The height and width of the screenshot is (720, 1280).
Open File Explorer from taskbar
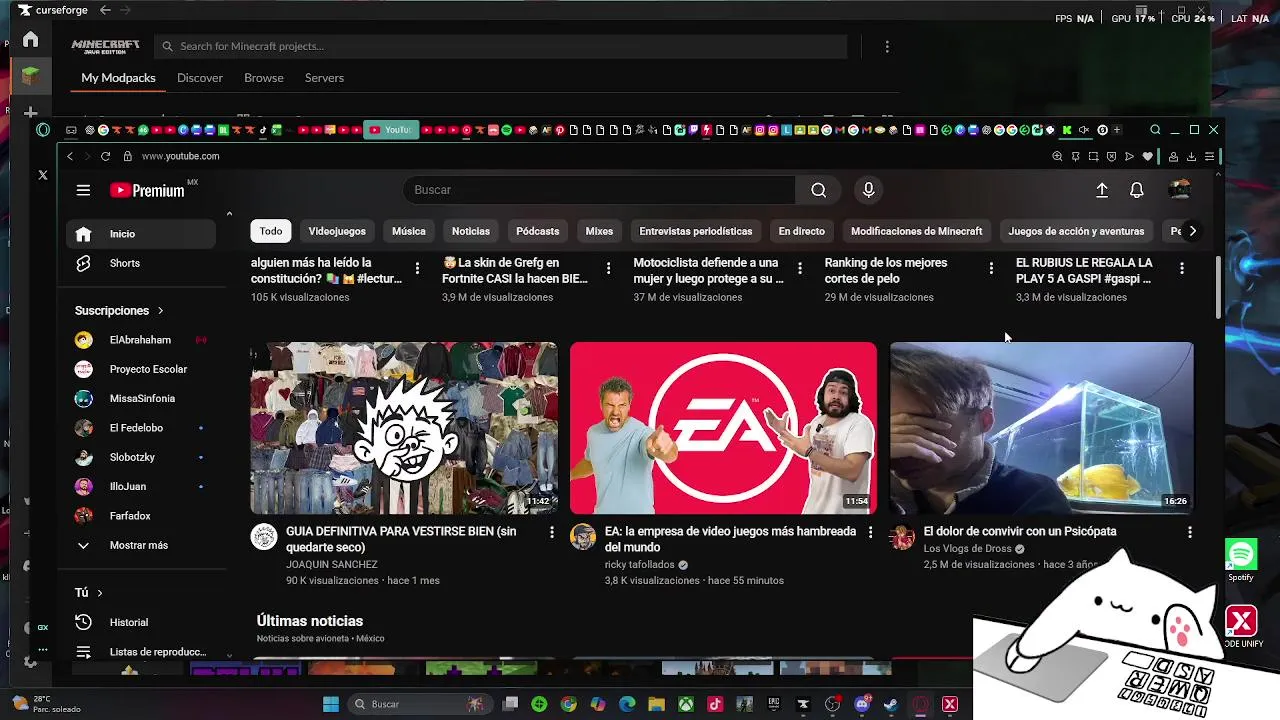[x=657, y=704]
